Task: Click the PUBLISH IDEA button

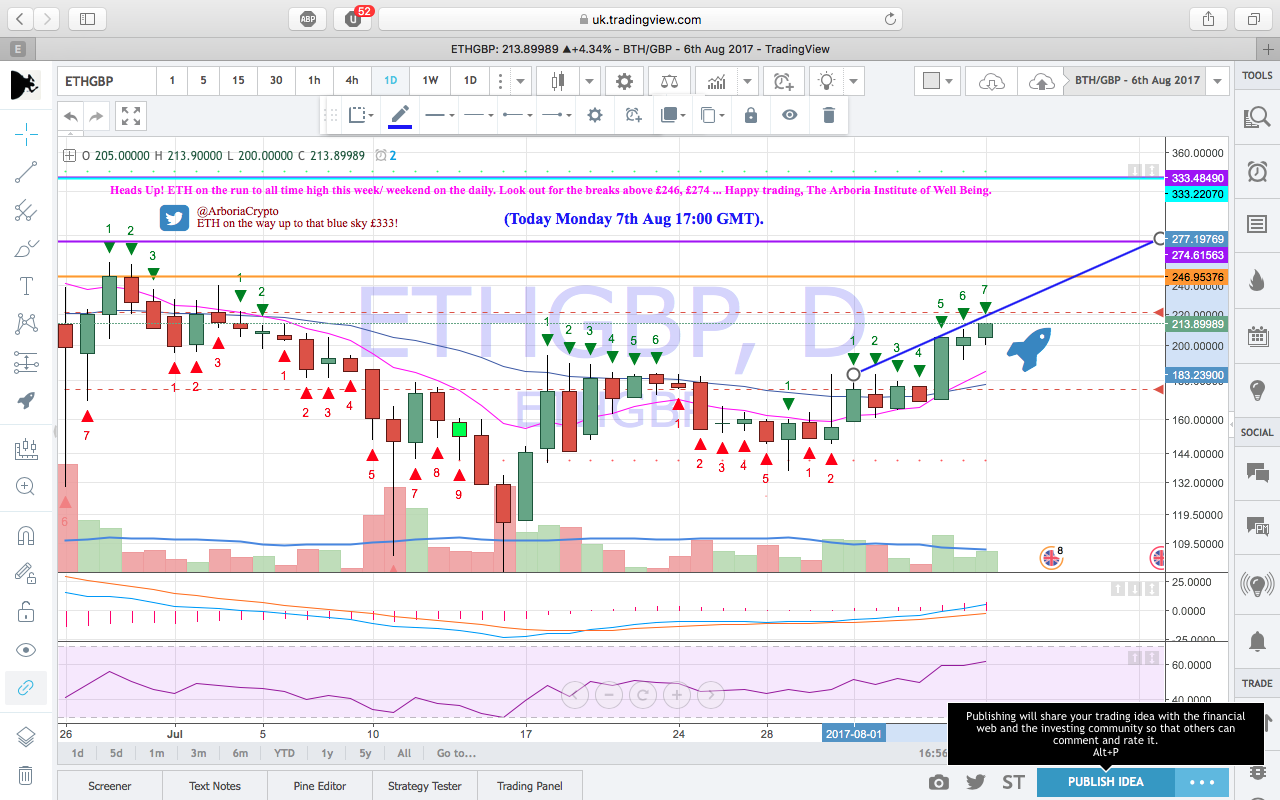Action: point(1106,782)
